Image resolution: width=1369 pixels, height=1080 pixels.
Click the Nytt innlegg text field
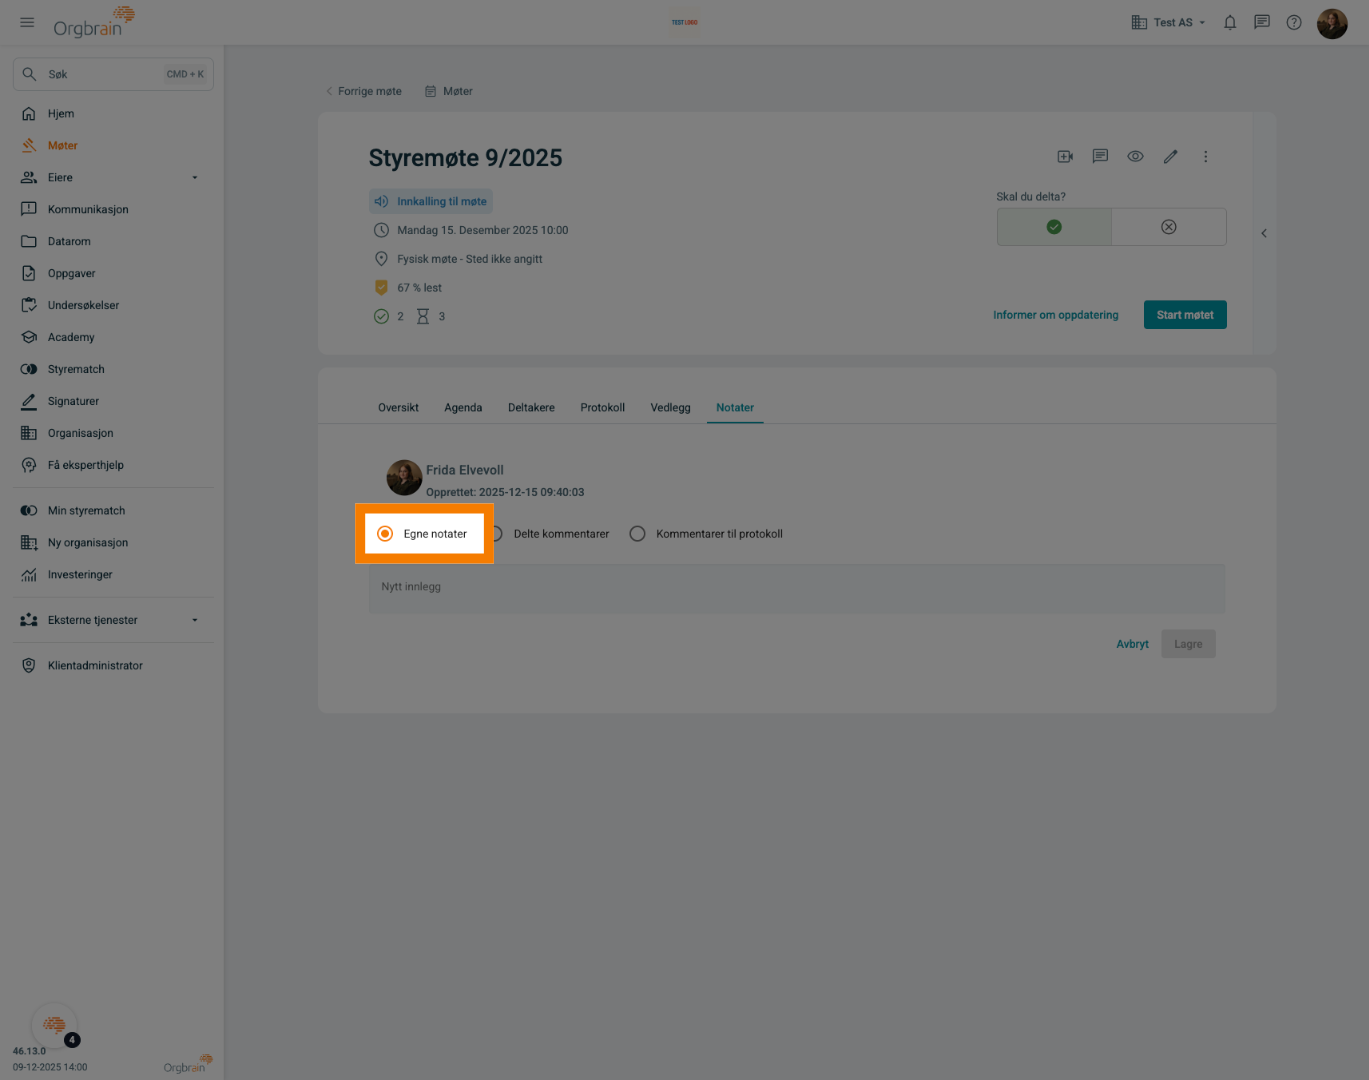tap(797, 588)
